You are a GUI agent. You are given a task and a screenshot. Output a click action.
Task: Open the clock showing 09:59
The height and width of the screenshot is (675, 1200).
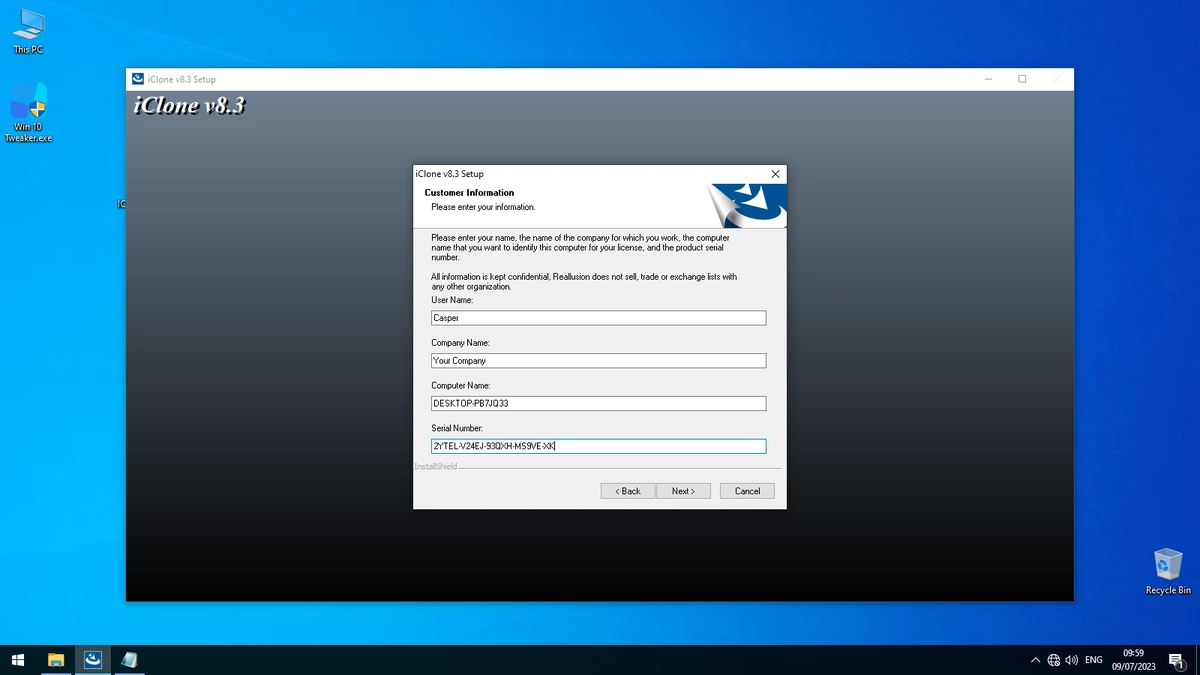(x=1133, y=660)
